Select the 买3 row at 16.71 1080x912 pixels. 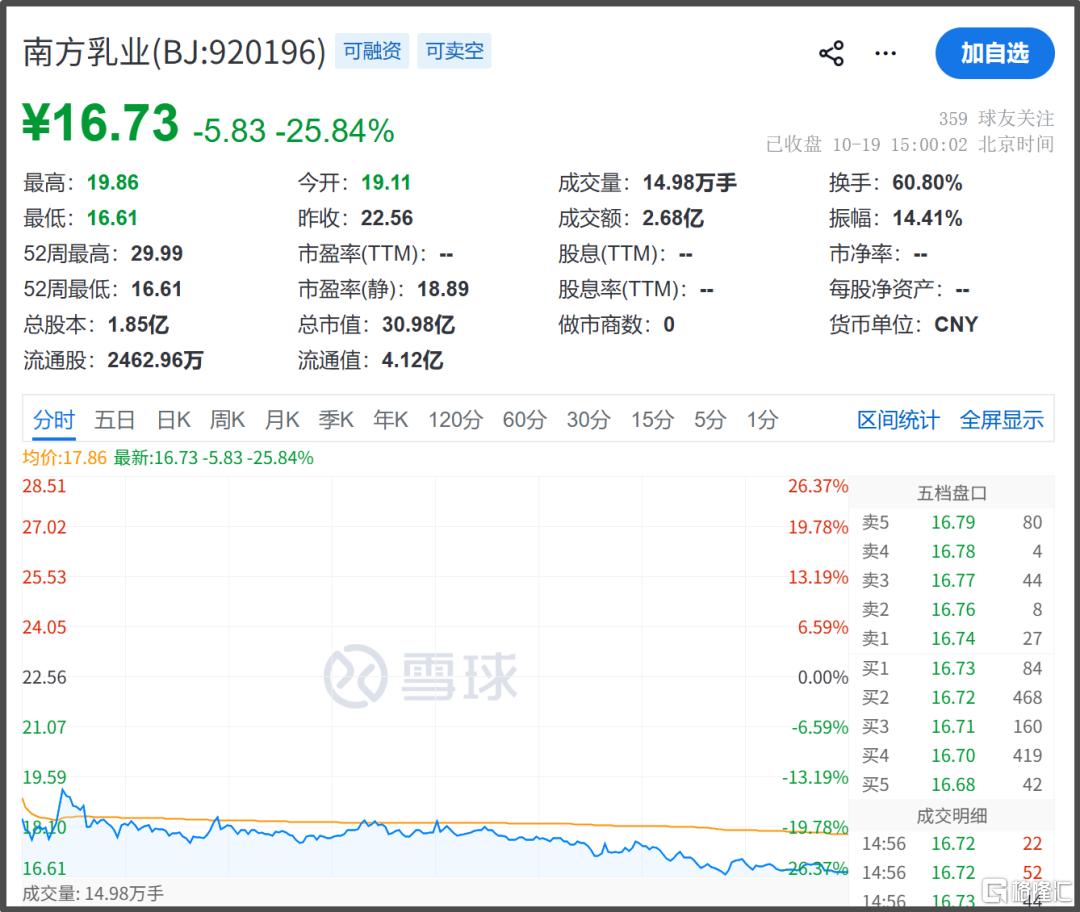tap(952, 727)
